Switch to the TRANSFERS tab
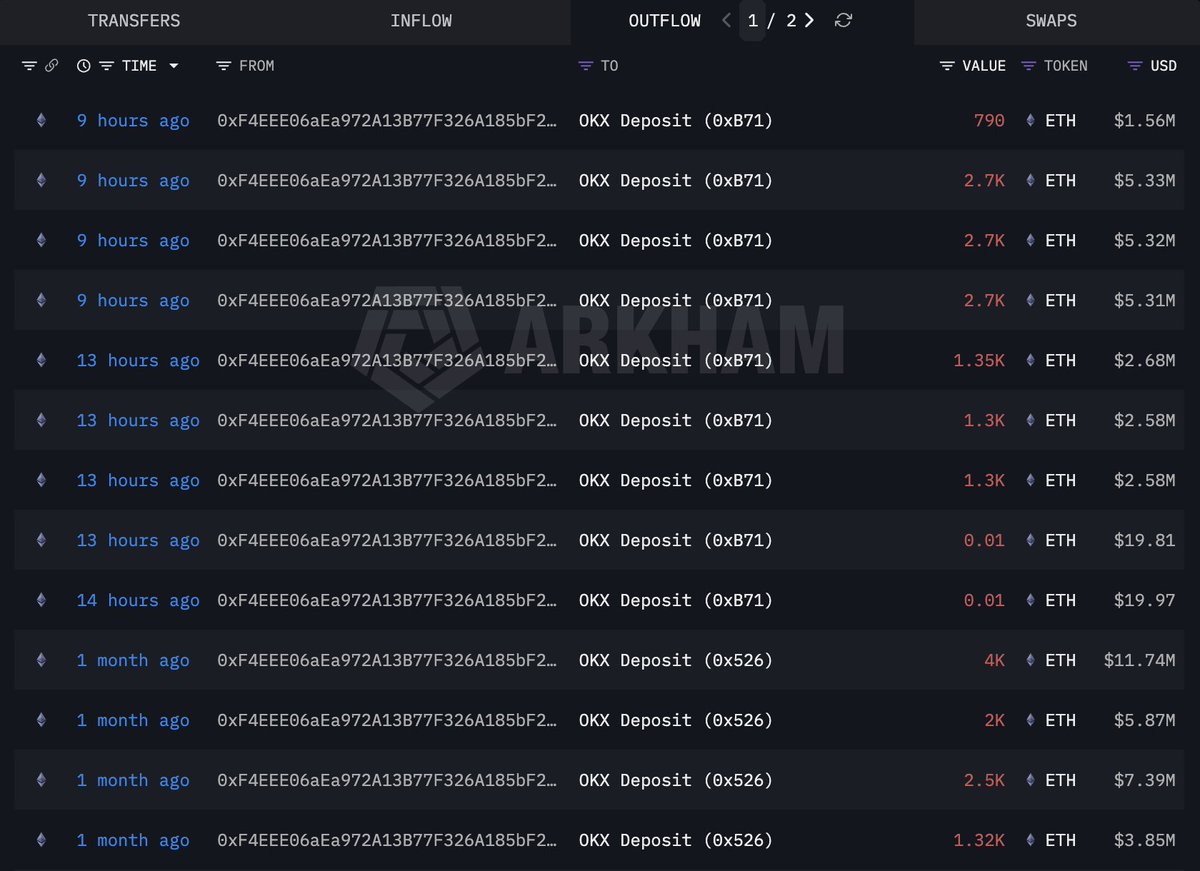 click(x=134, y=21)
